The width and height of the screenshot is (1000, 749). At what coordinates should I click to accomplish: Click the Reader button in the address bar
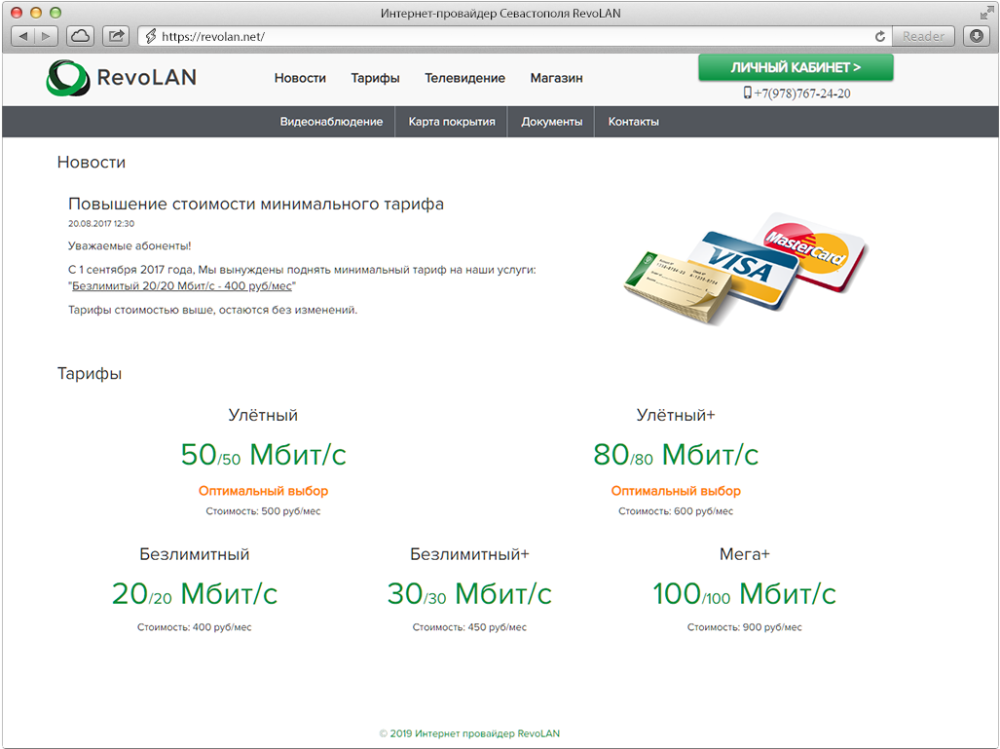pos(923,36)
